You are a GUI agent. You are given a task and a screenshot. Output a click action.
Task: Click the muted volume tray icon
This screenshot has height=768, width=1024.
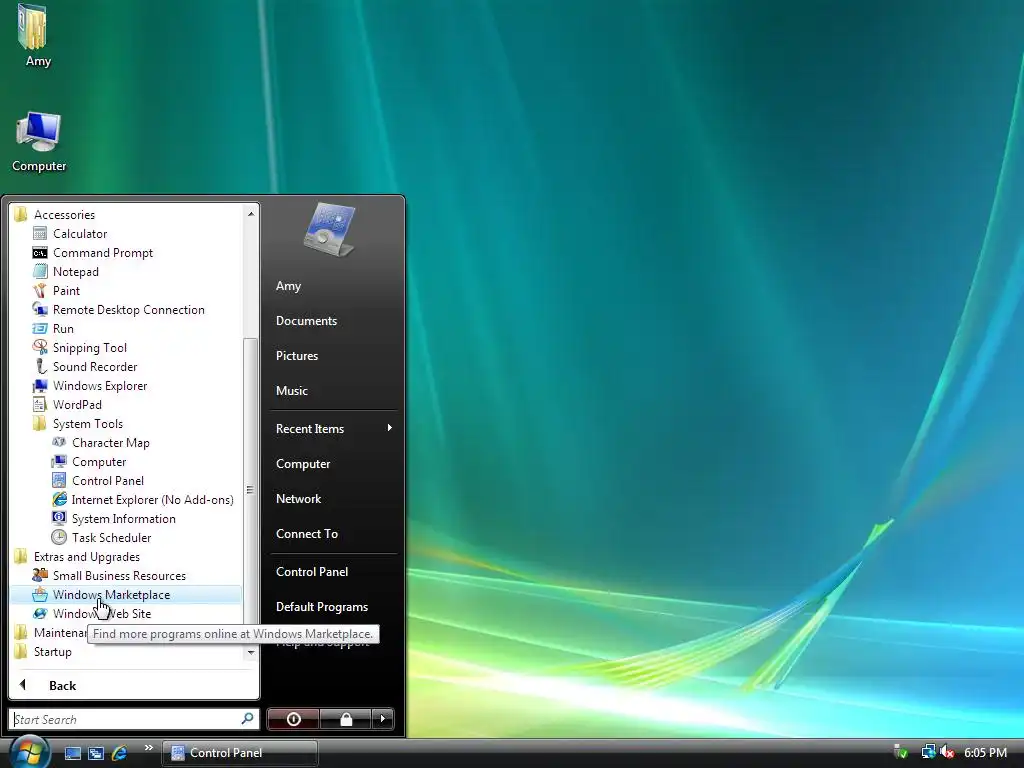point(948,752)
